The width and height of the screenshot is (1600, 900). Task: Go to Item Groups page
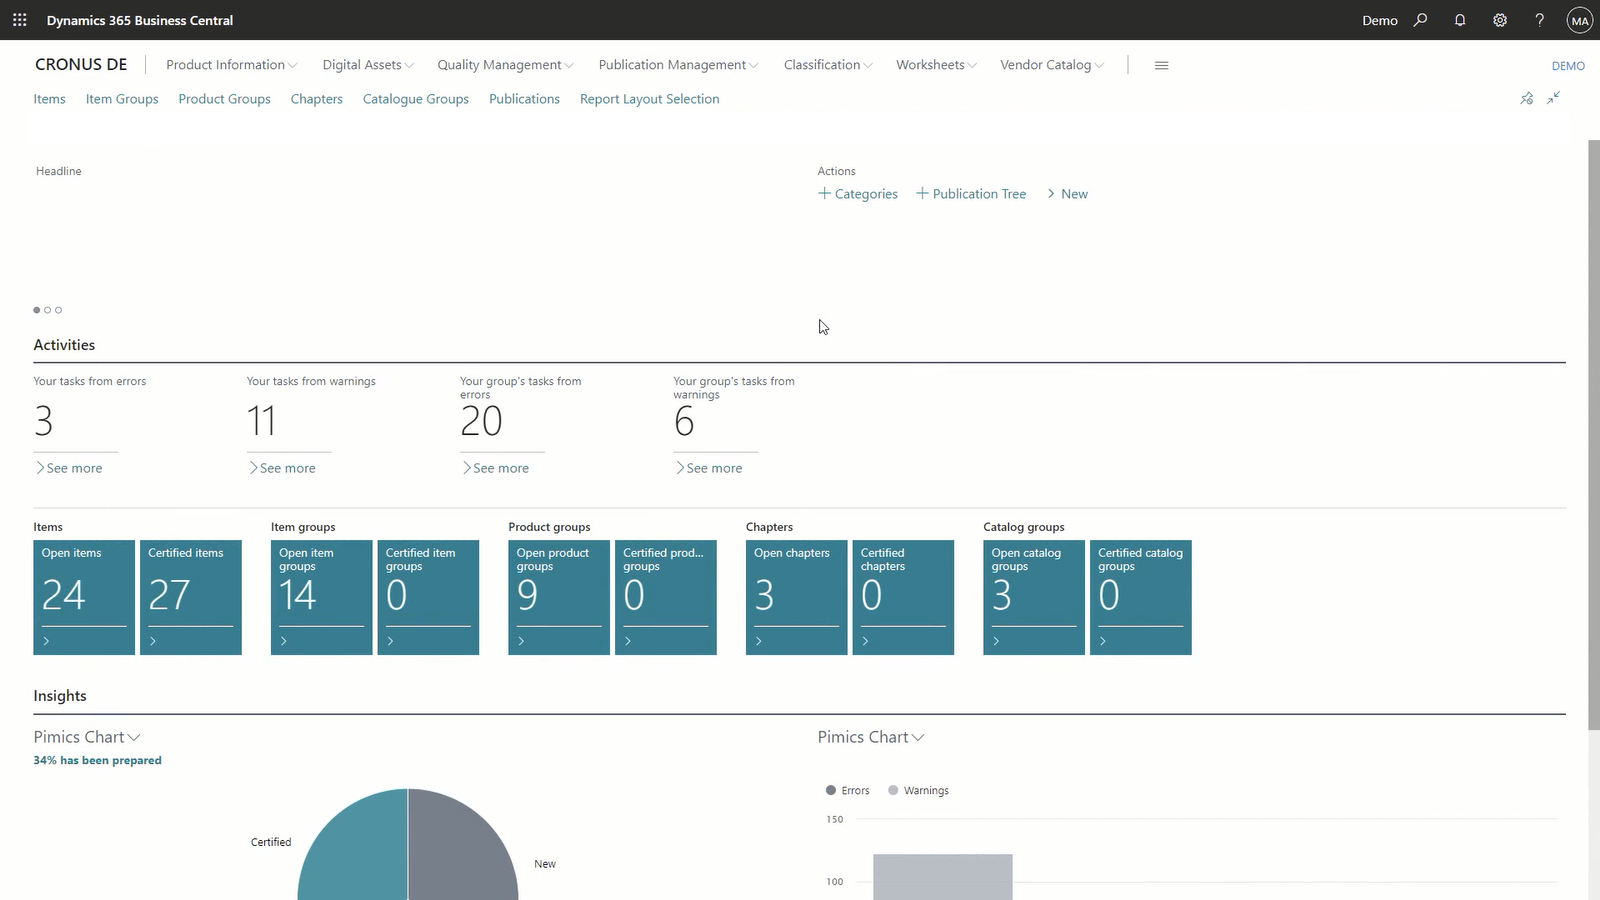pos(122,99)
